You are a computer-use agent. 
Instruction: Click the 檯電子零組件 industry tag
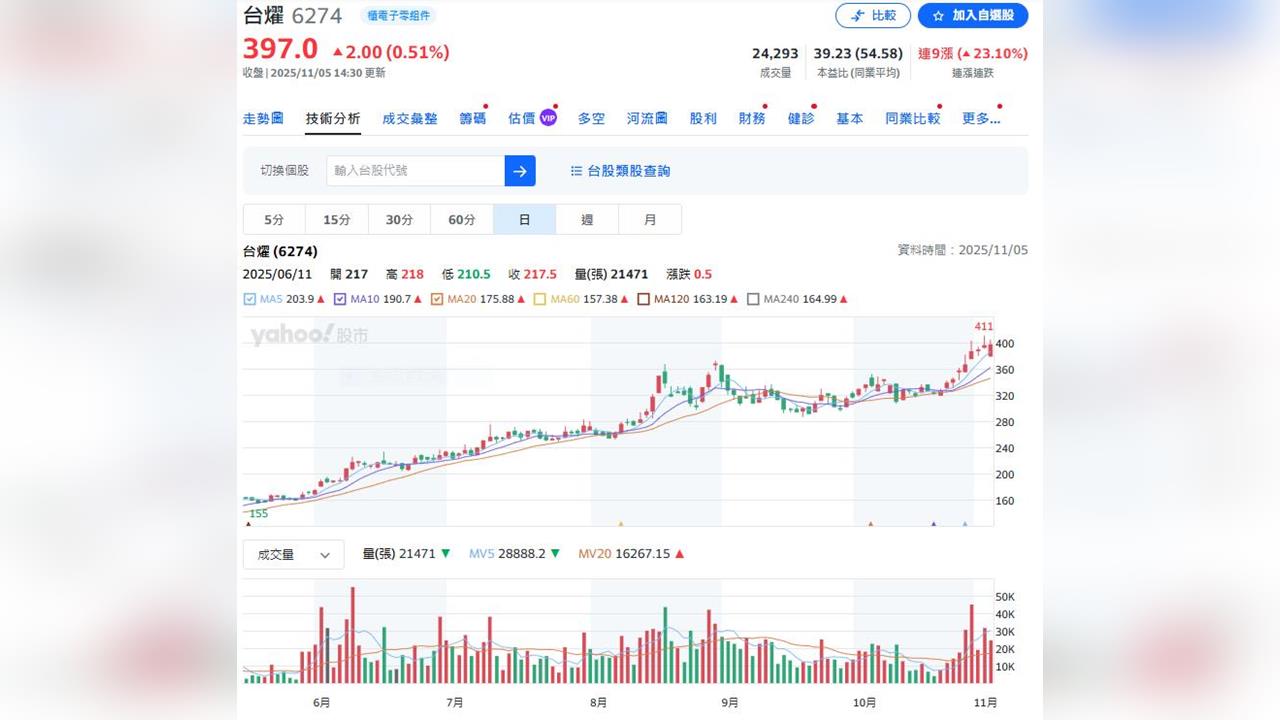(x=397, y=15)
